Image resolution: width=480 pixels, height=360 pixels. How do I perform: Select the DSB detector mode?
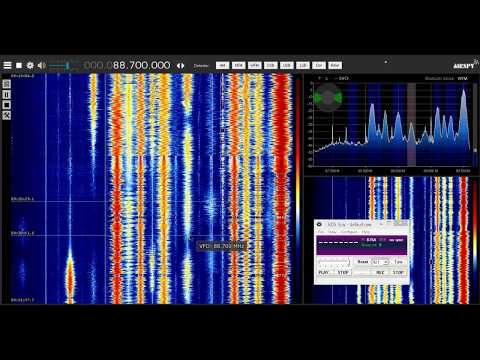(270, 65)
